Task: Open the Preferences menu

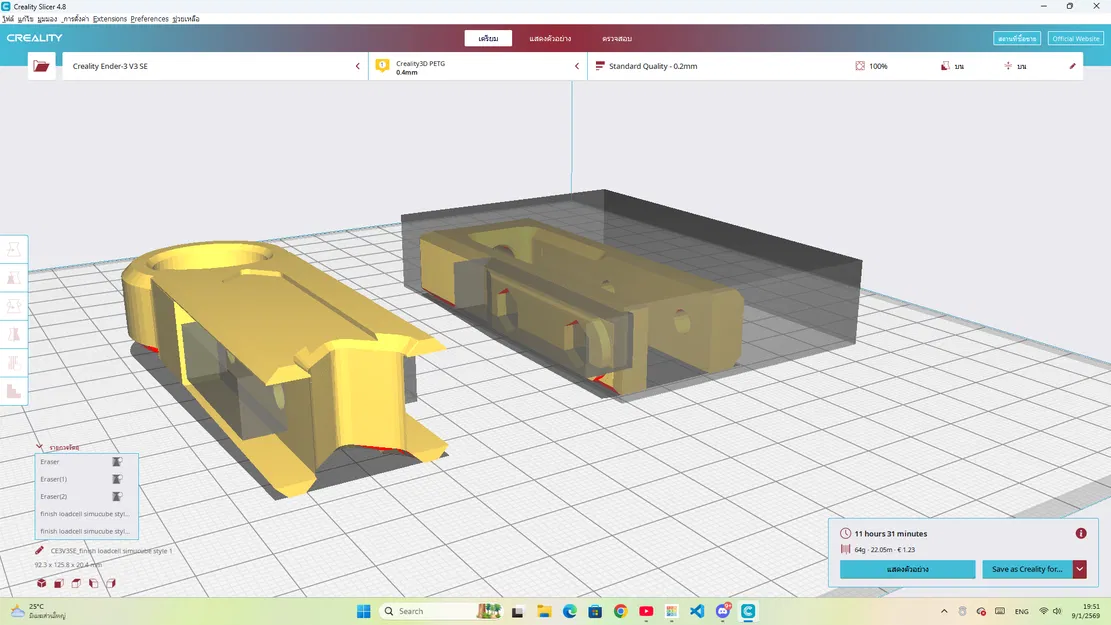Action: pyautogui.click(x=149, y=19)
